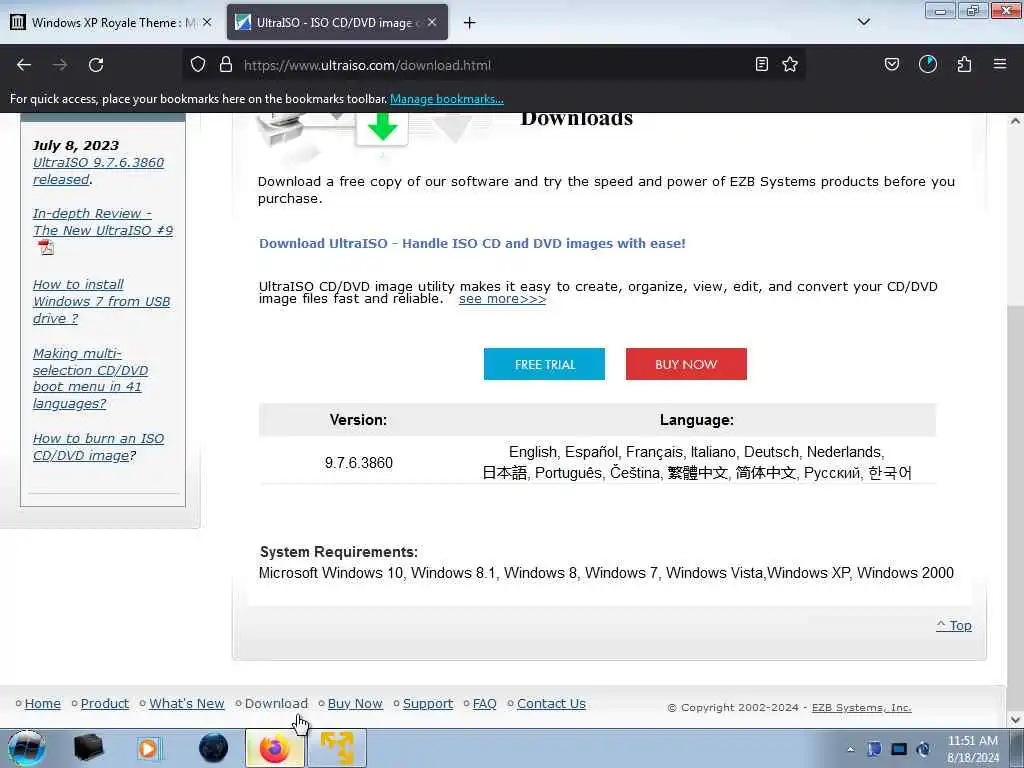Switch to Firefox in the taskbar
Viewport: 1024px width, 768px height.
pos(275,748)
